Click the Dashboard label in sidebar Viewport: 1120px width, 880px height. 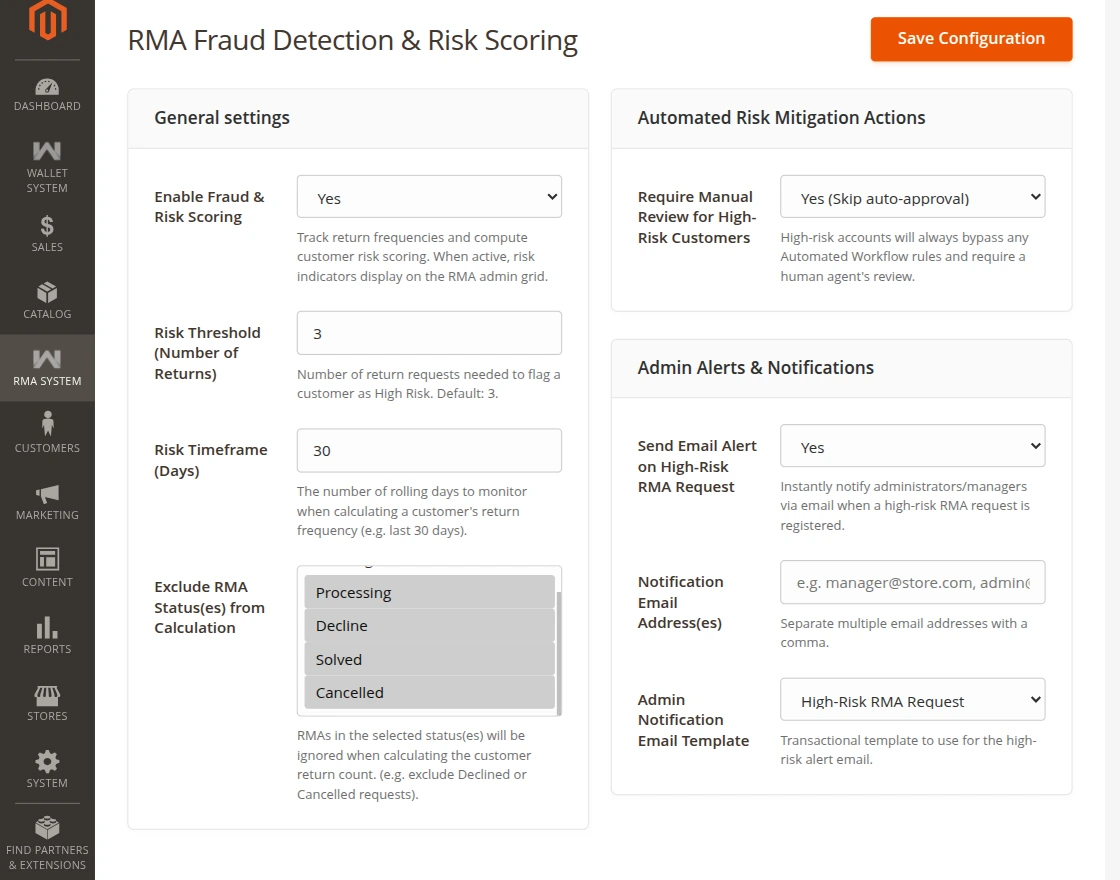point(47,106)
